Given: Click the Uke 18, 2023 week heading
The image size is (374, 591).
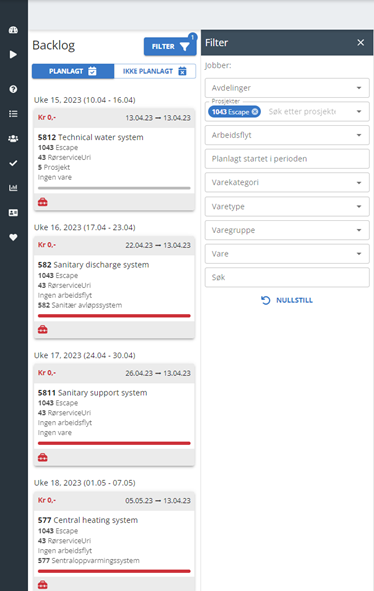Looking at the screenshot, I should pyautogui.click(x=84, y=483).
